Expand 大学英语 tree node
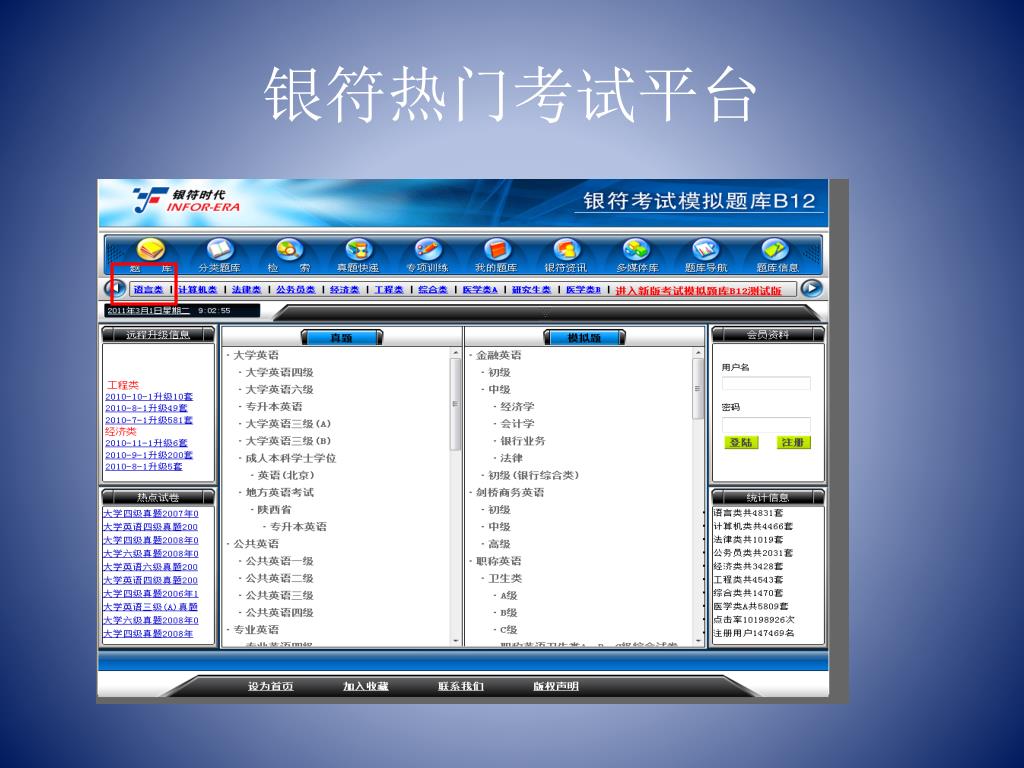1024x768 pixels. pos(255,355)
